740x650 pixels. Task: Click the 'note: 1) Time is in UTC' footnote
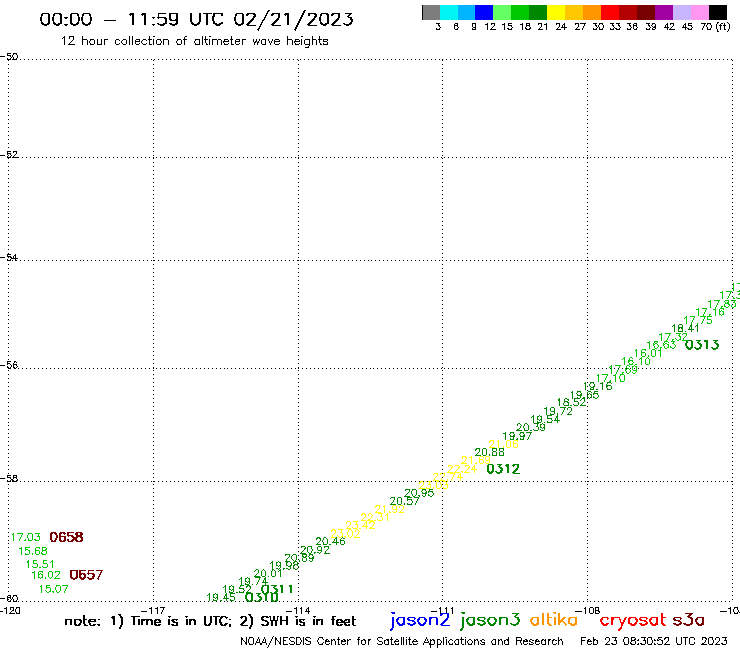147,621
